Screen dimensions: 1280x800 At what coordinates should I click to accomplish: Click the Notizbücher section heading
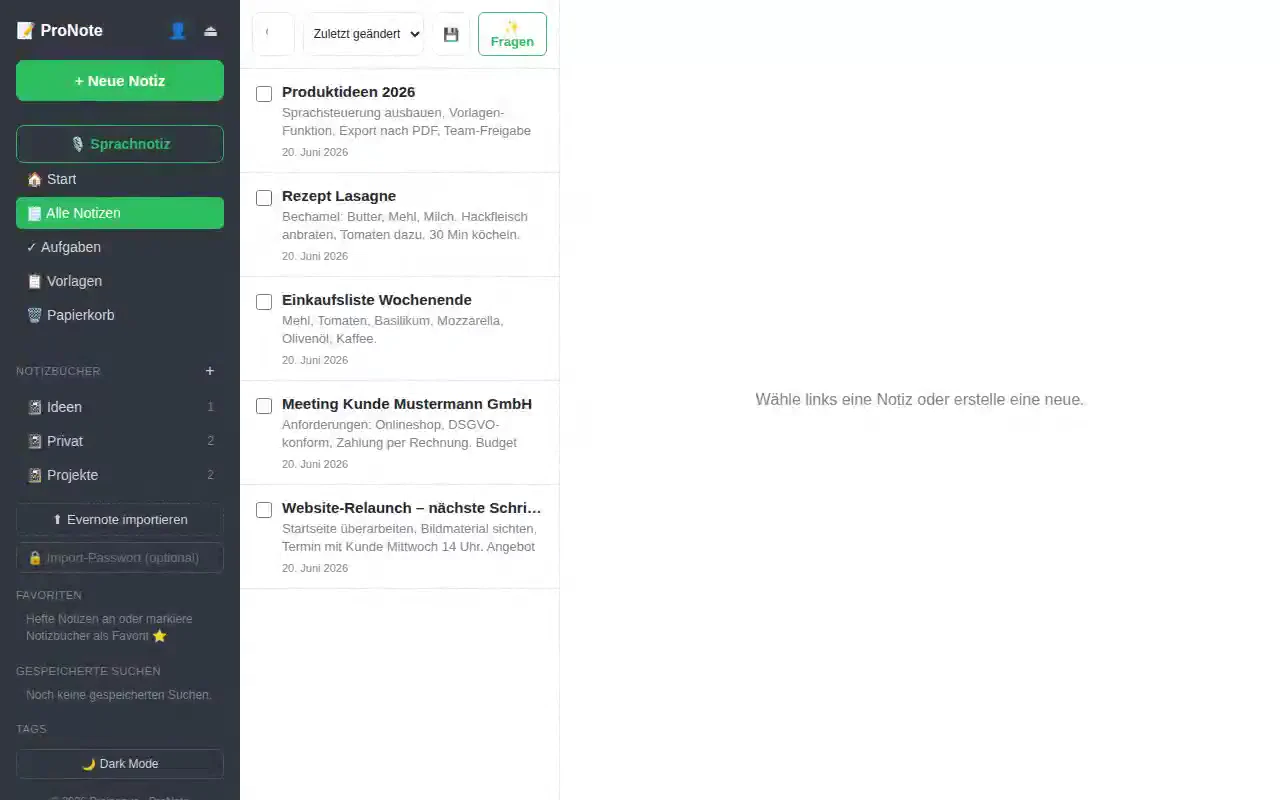coord(58,371)
